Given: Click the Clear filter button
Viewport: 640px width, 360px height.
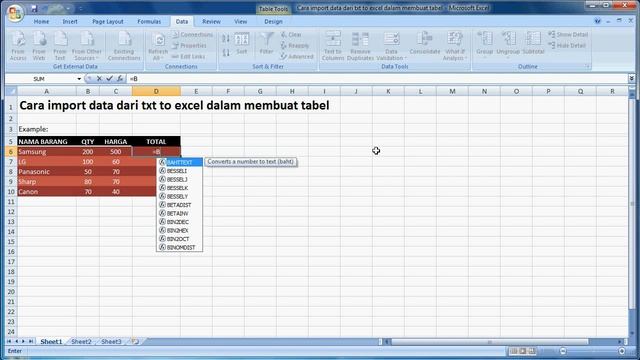Looking at the screenshot, I should click(291, 35).
